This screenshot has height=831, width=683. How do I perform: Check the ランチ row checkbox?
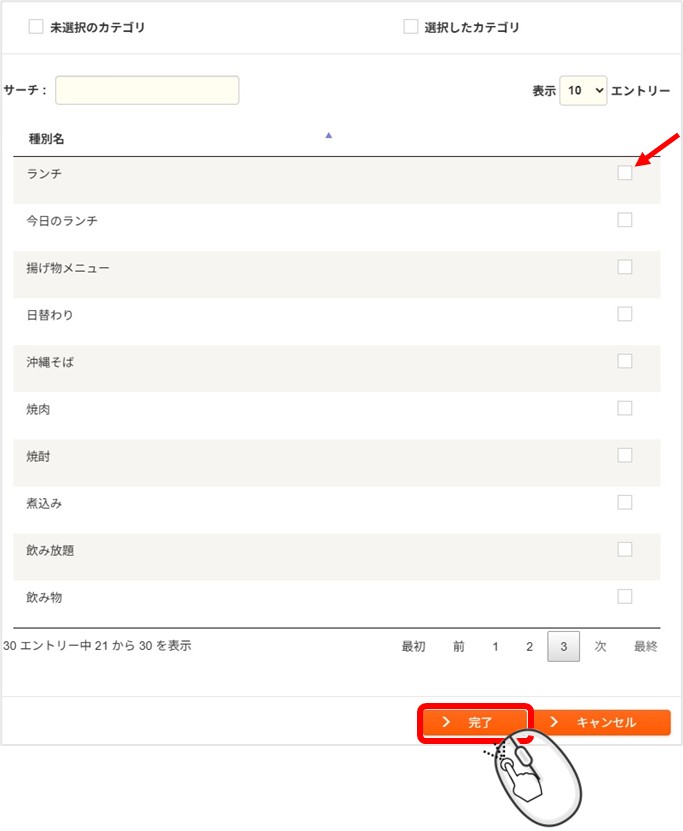coord(625,173)
